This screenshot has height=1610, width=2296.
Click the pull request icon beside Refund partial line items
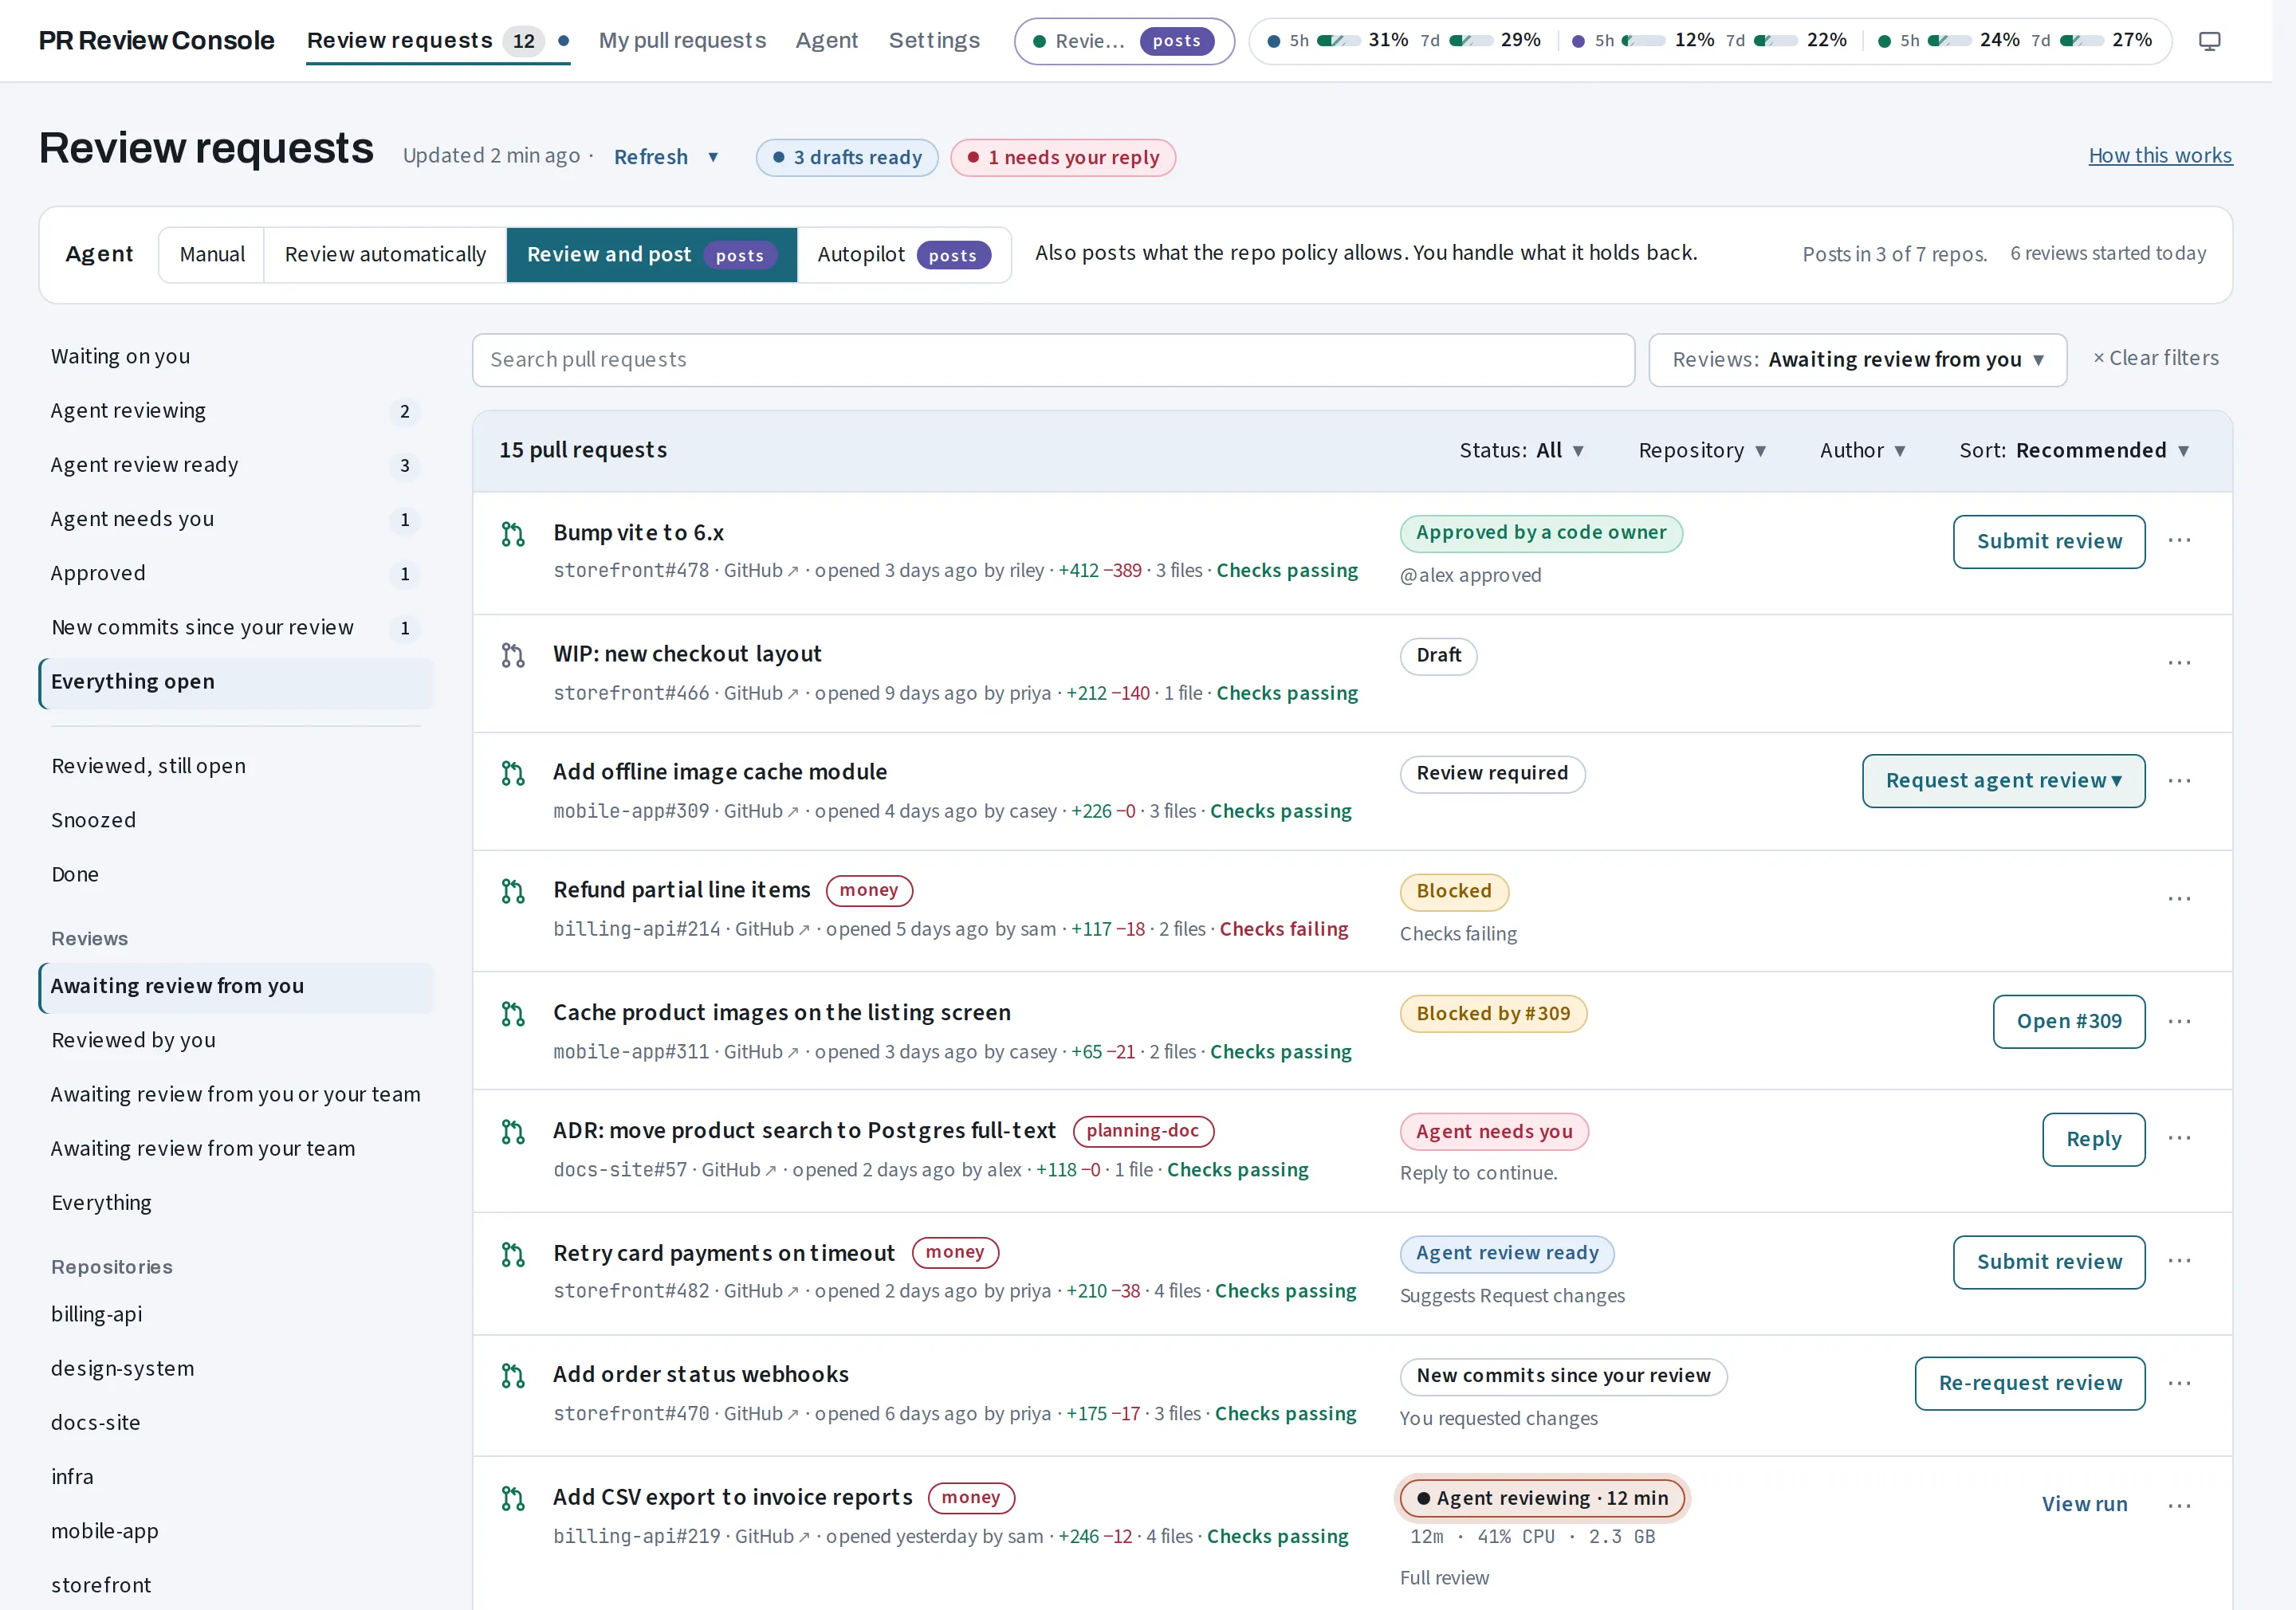(513, 891)
